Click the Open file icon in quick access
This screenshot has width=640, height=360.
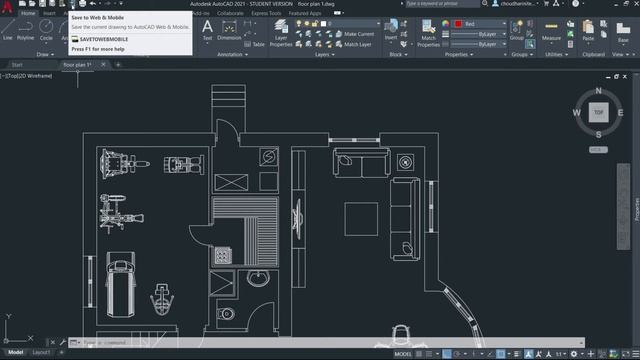(x=32, y=4)
